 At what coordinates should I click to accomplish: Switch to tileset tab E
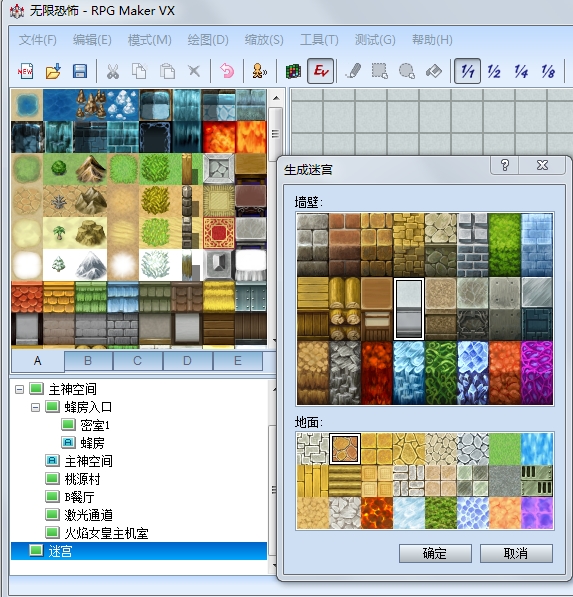[x=238, y=361]
